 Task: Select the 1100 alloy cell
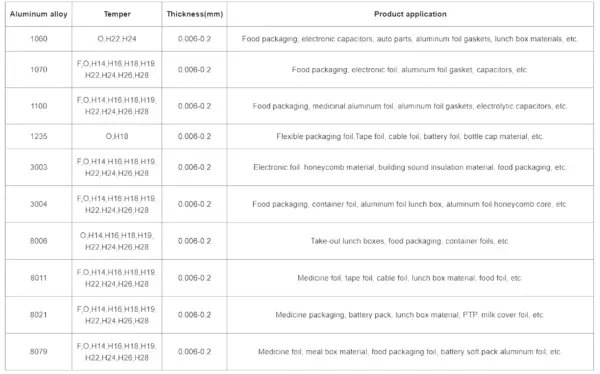pos(39,106)
